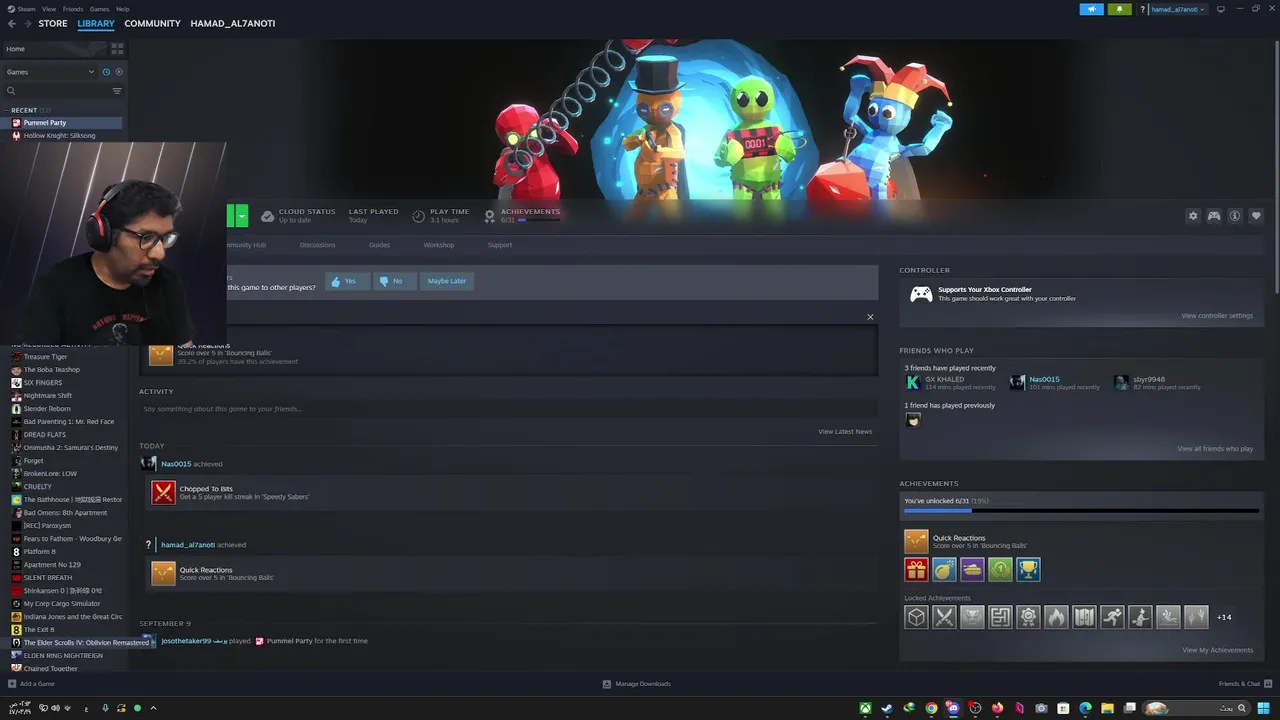This screenshot has width=1280, height=720.
Task: Show the +14 more locked achievements
Action: (x=1224, y=617)
